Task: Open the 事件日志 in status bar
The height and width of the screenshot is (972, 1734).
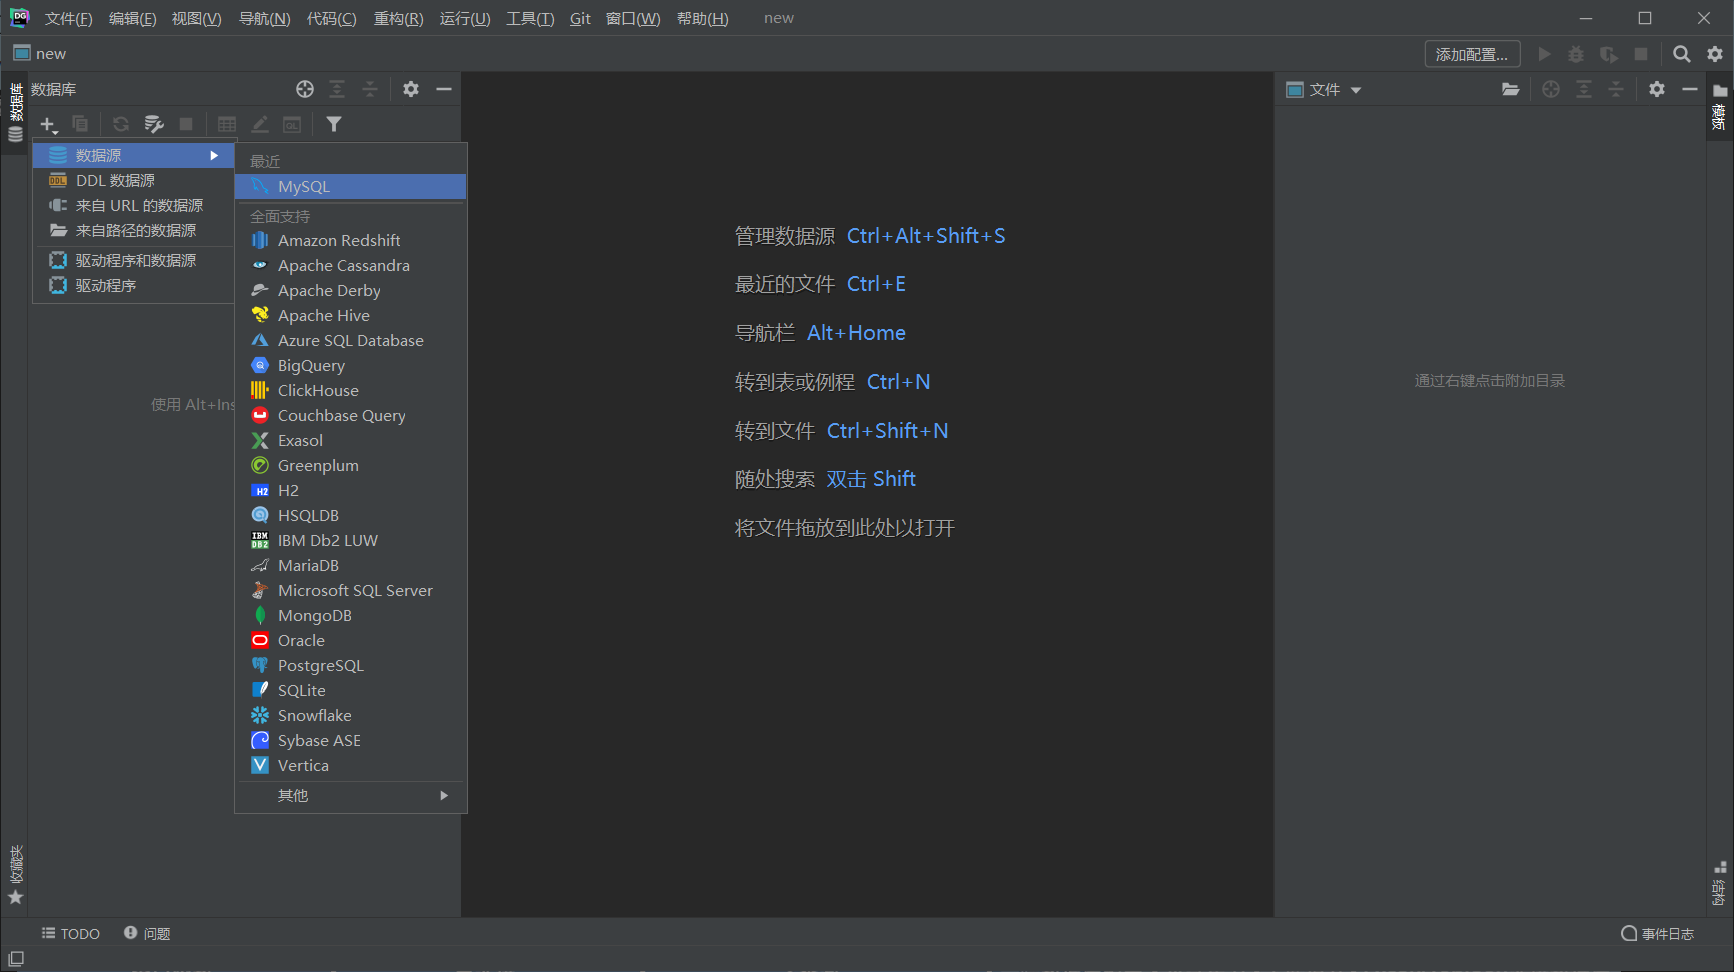Action: click(1657, 933)
